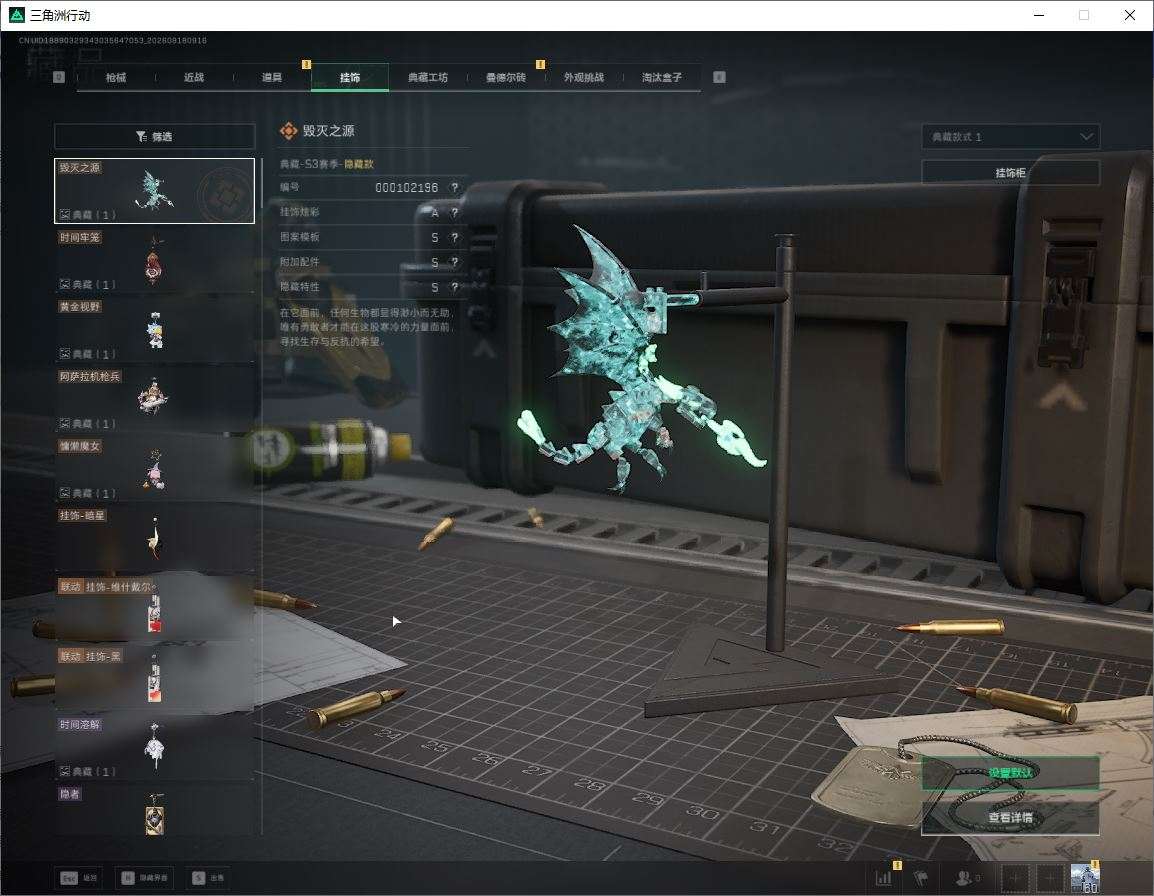Click the E next-tab key icon
1154x896 pixels.
720,77
